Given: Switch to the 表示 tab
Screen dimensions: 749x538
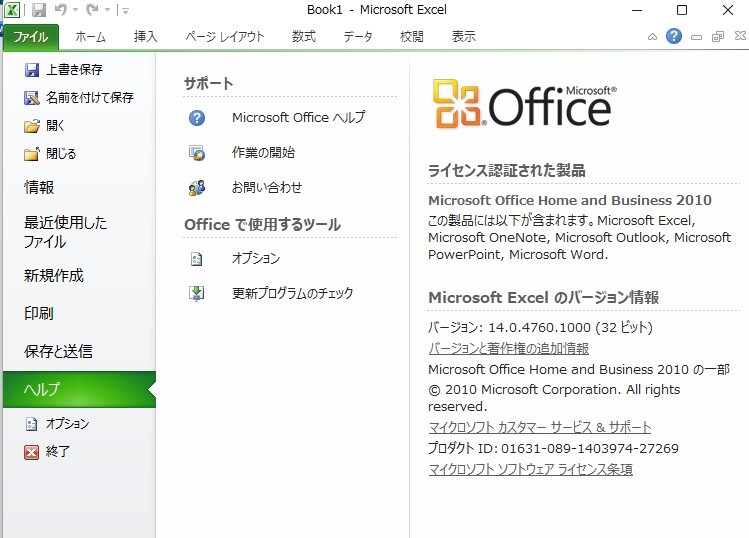Looking at the screenshot, I should [x=464, y=37].
